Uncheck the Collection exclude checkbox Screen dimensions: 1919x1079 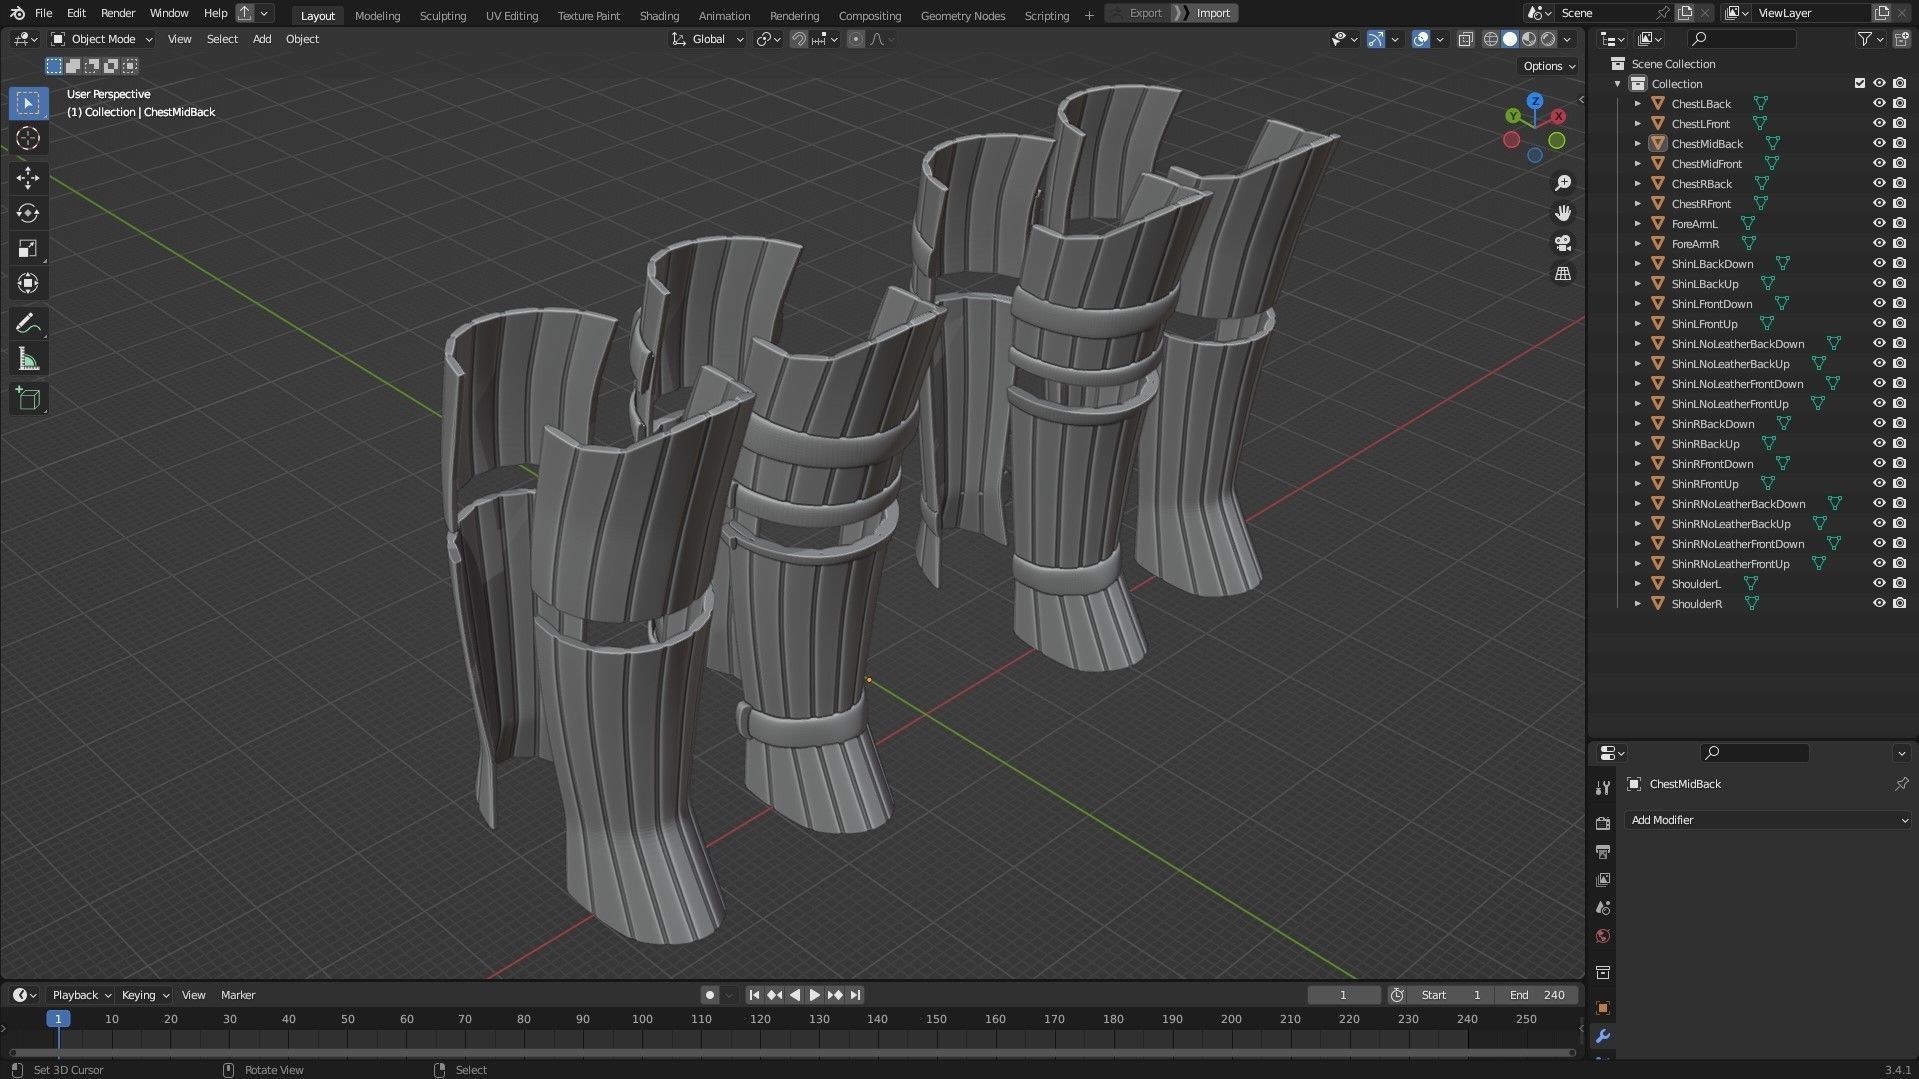1860,84
